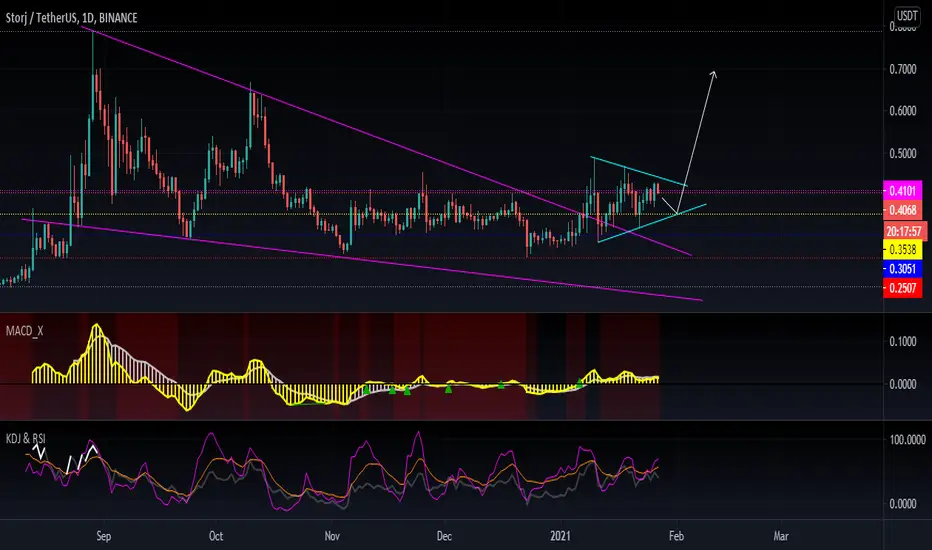Viewport: 932px width, 550px height.
Task: Click the 2021 label on time axis
Action: click(560, 536)
